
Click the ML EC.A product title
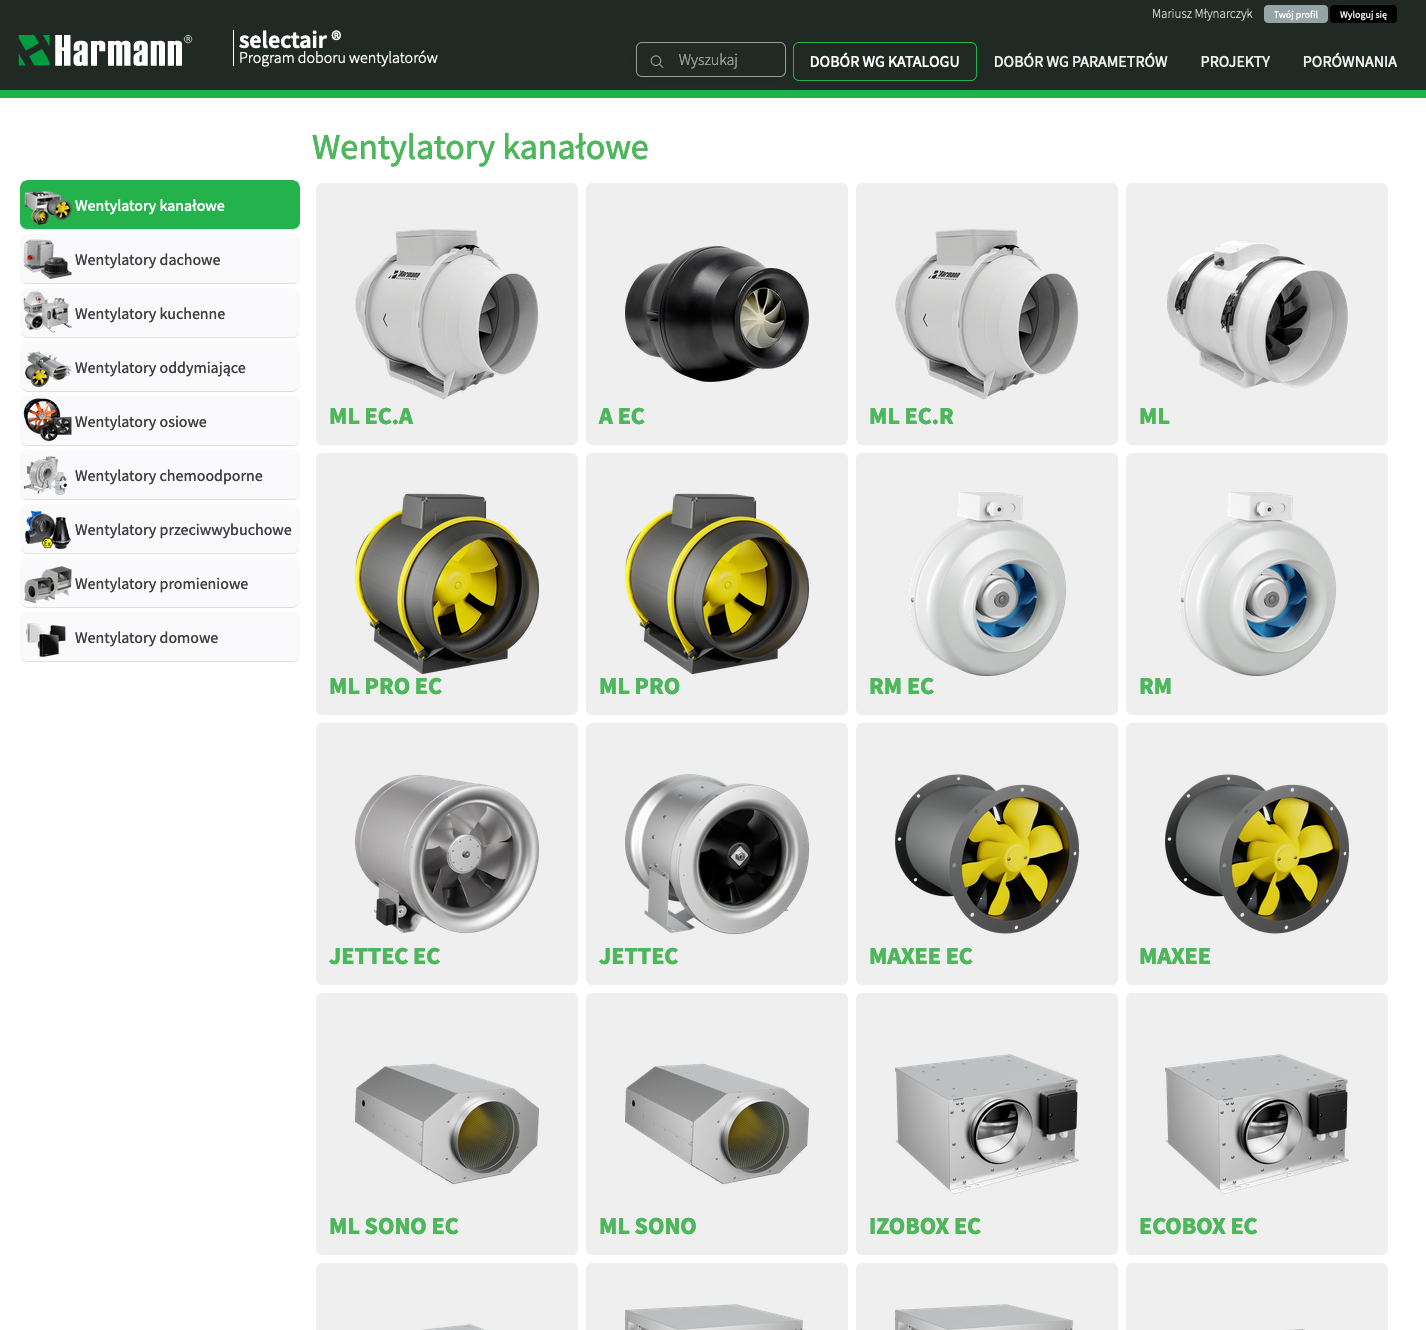tap(371, 416)
